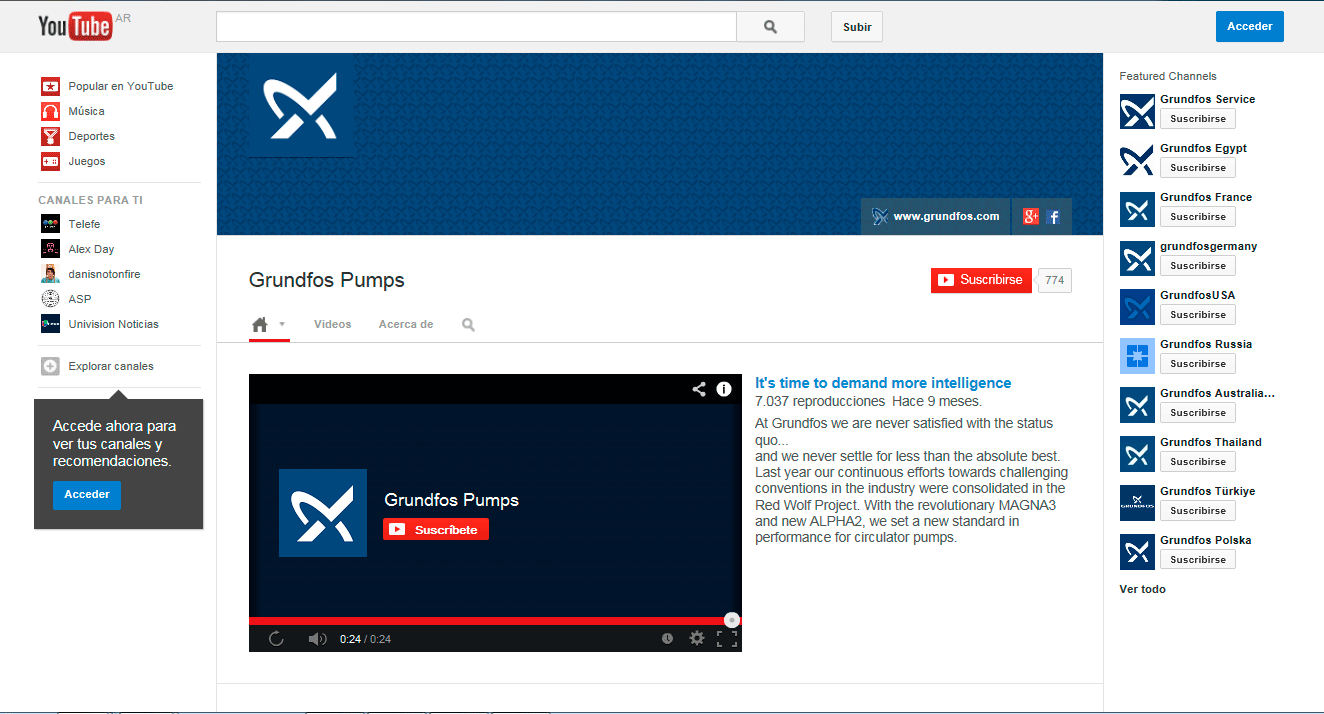Click Grundfos Pumps channel banner logo

point(302,105)
